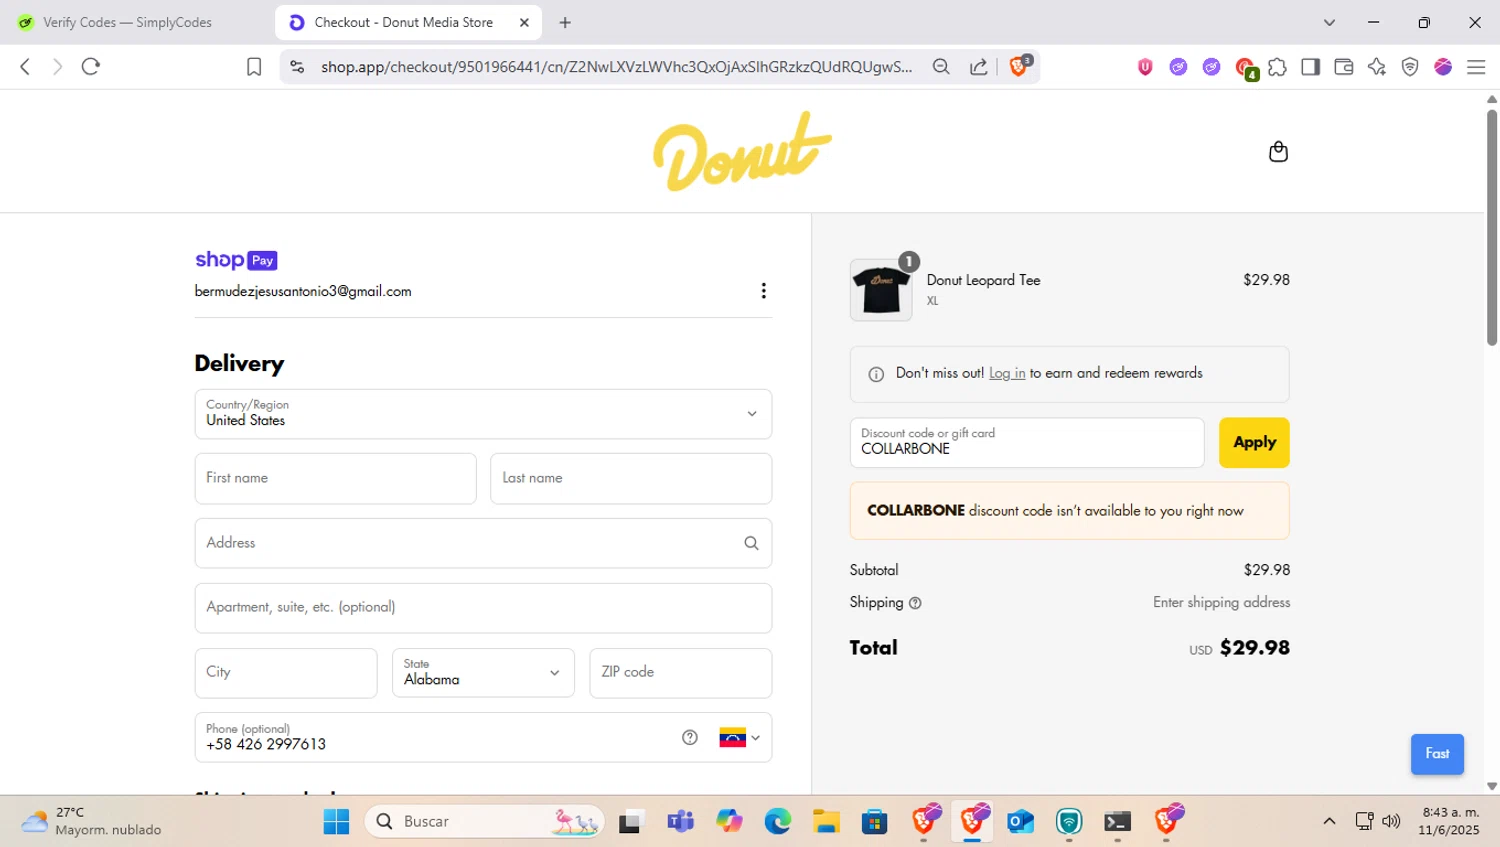Viewport: 1500px width, 847px height.
Task: Open the Brave Wallet icon
Action: 1343,67
